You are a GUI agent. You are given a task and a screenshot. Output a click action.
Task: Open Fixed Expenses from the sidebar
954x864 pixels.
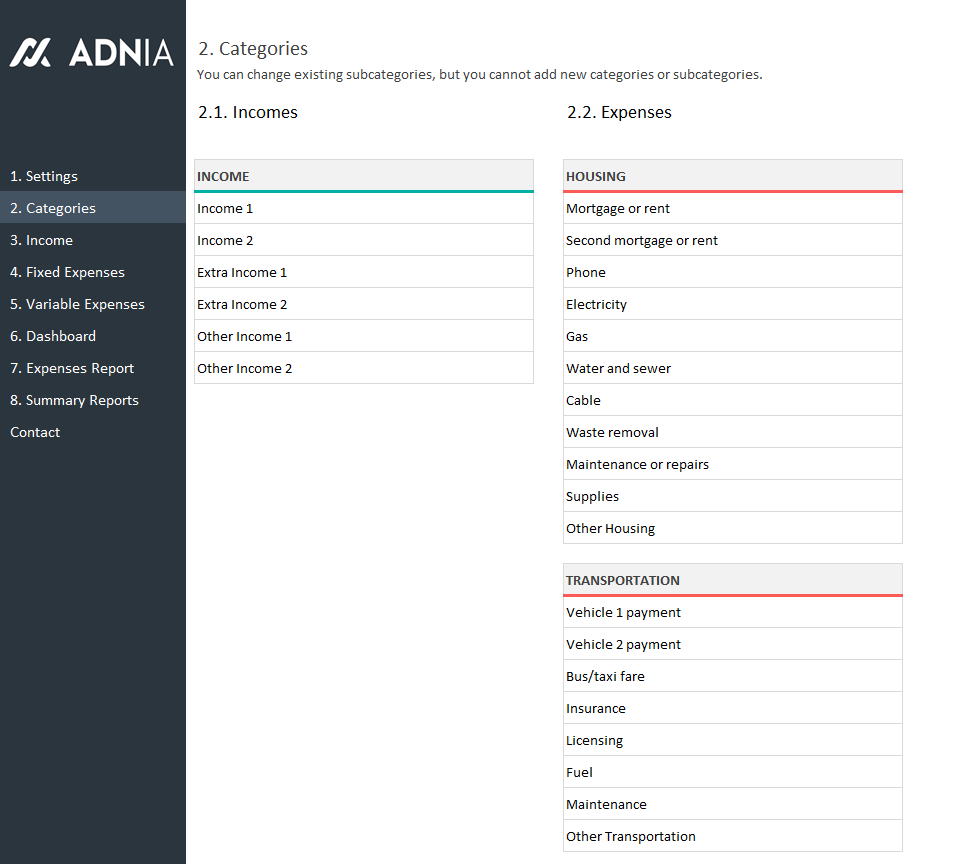point(67,272)
